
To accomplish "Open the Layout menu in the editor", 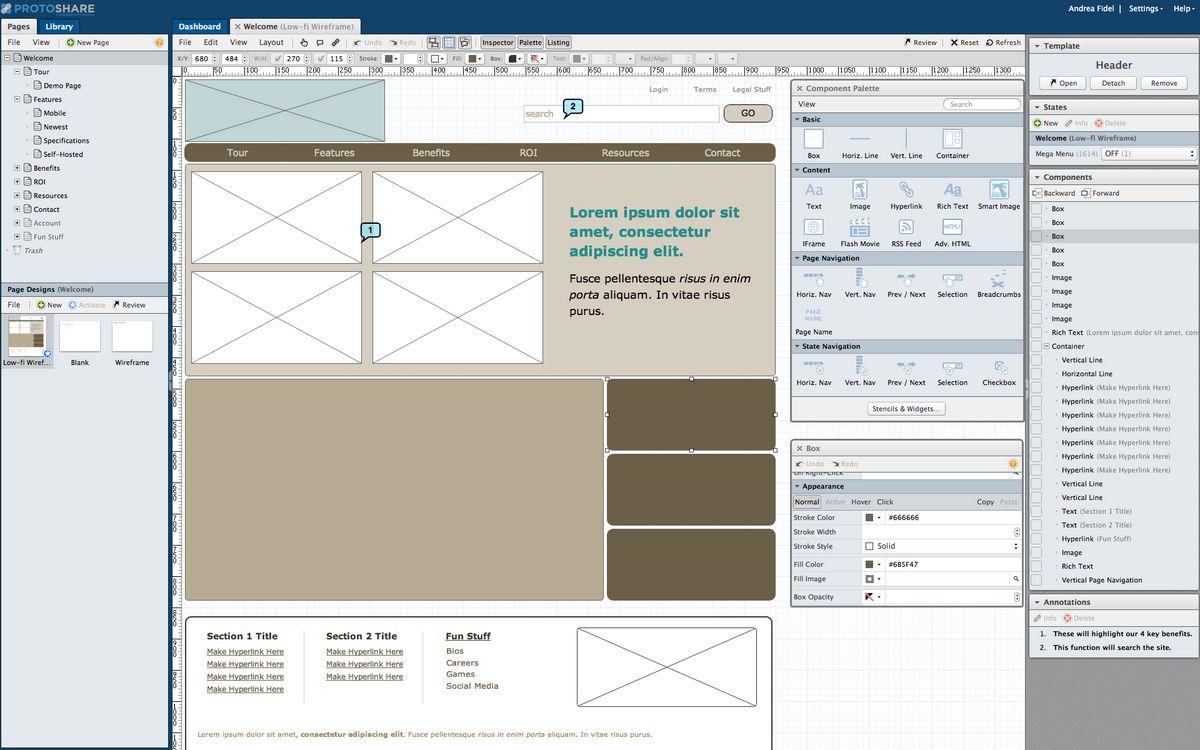I will (x=271, y=43).
